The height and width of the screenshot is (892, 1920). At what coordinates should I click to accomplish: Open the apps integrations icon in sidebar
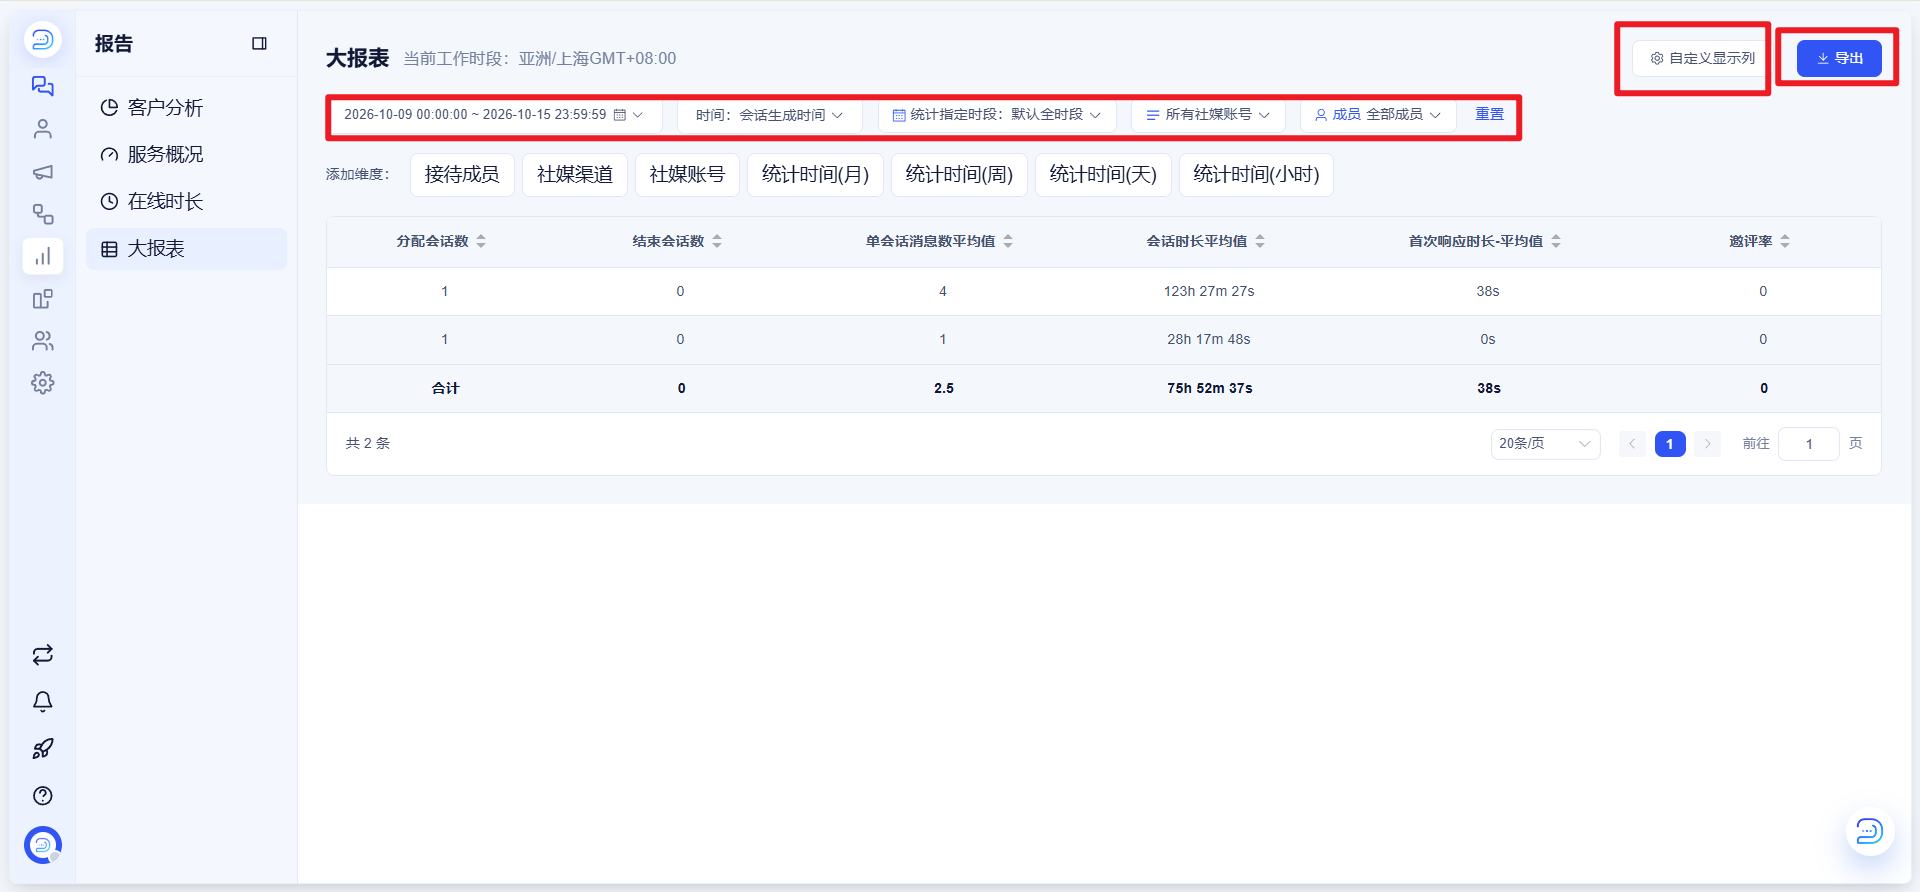click(x=42, y=299)
